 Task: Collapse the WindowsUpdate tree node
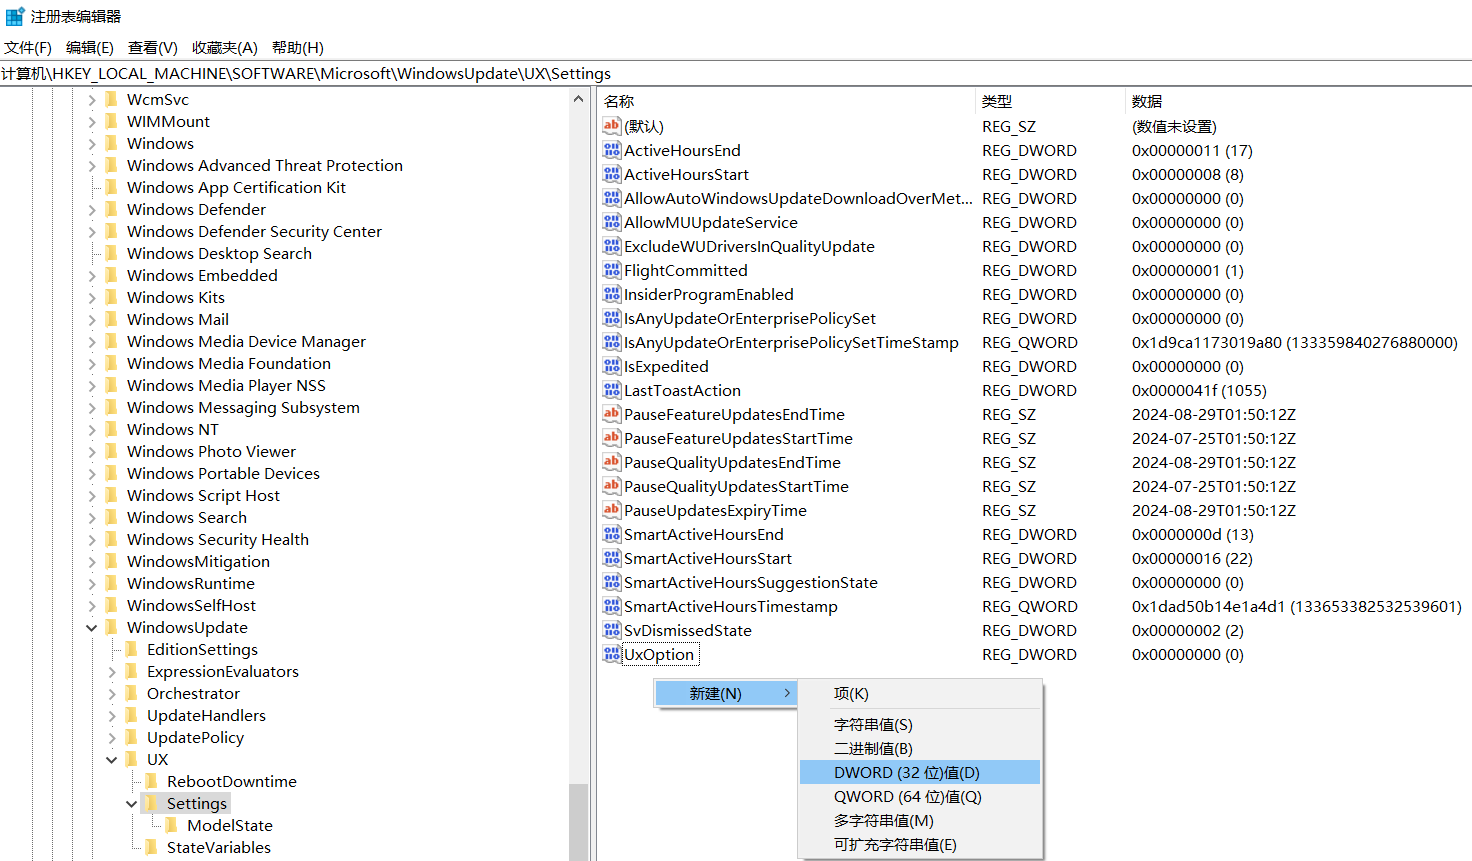coord(92,628)
